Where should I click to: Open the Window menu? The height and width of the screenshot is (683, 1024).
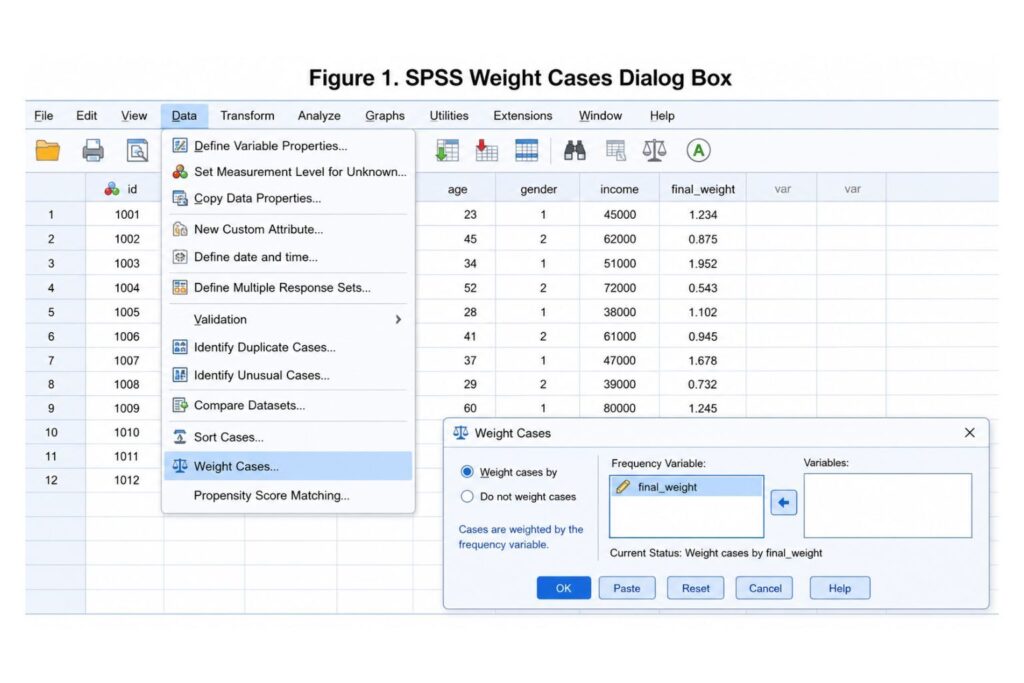[x=600, y=116]
